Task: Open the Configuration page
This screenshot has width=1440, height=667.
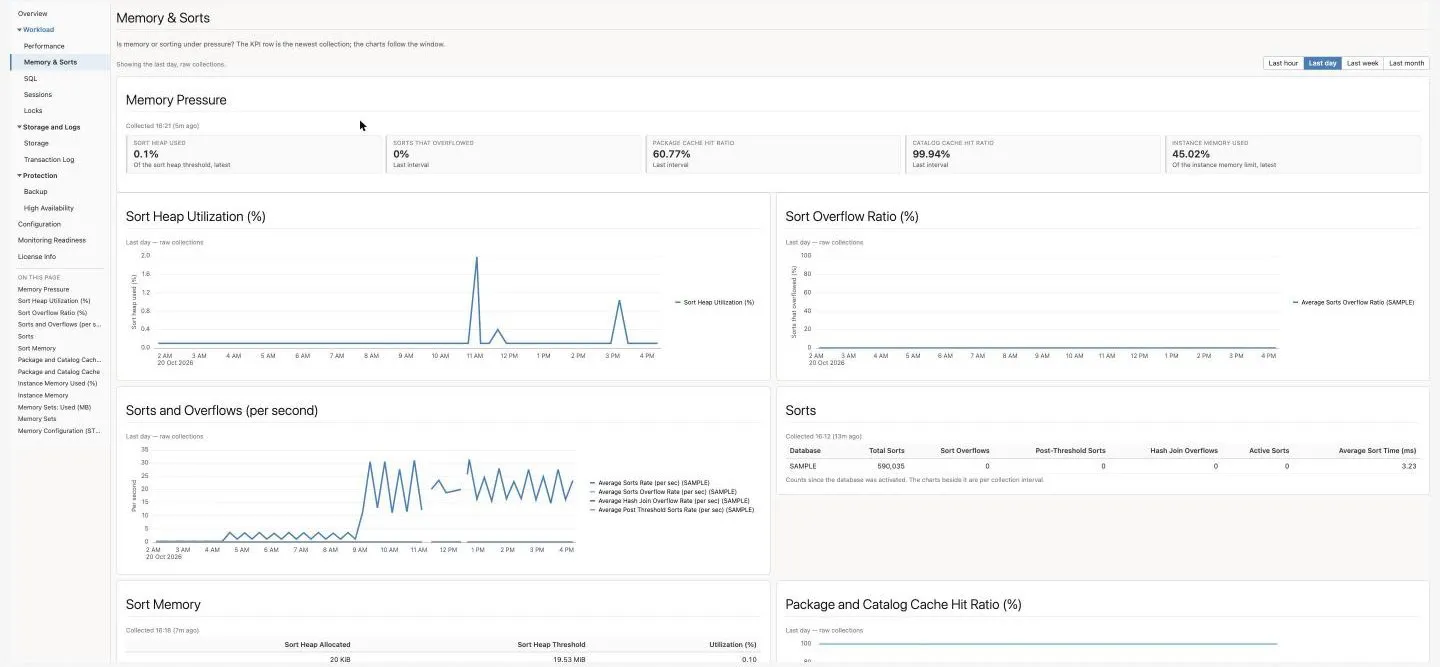Action: (x=39, y=224)
